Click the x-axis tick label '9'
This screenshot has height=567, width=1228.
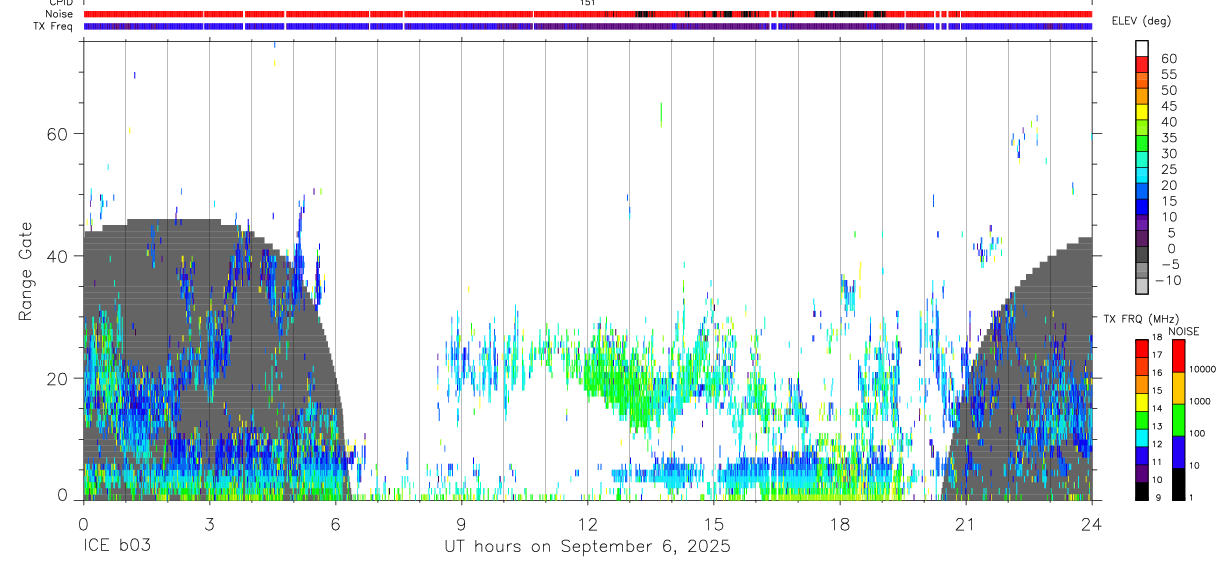point(461,523)
